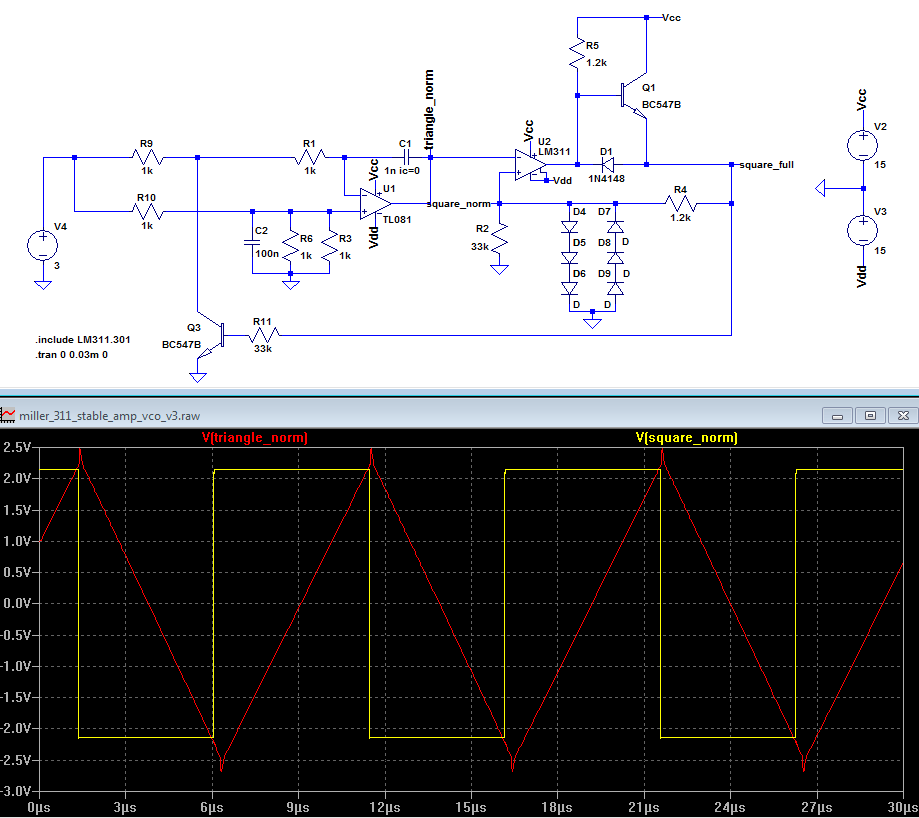Click the V(triangle_norm) trace label
Screen dimensions: 919x818
(255, 438)
